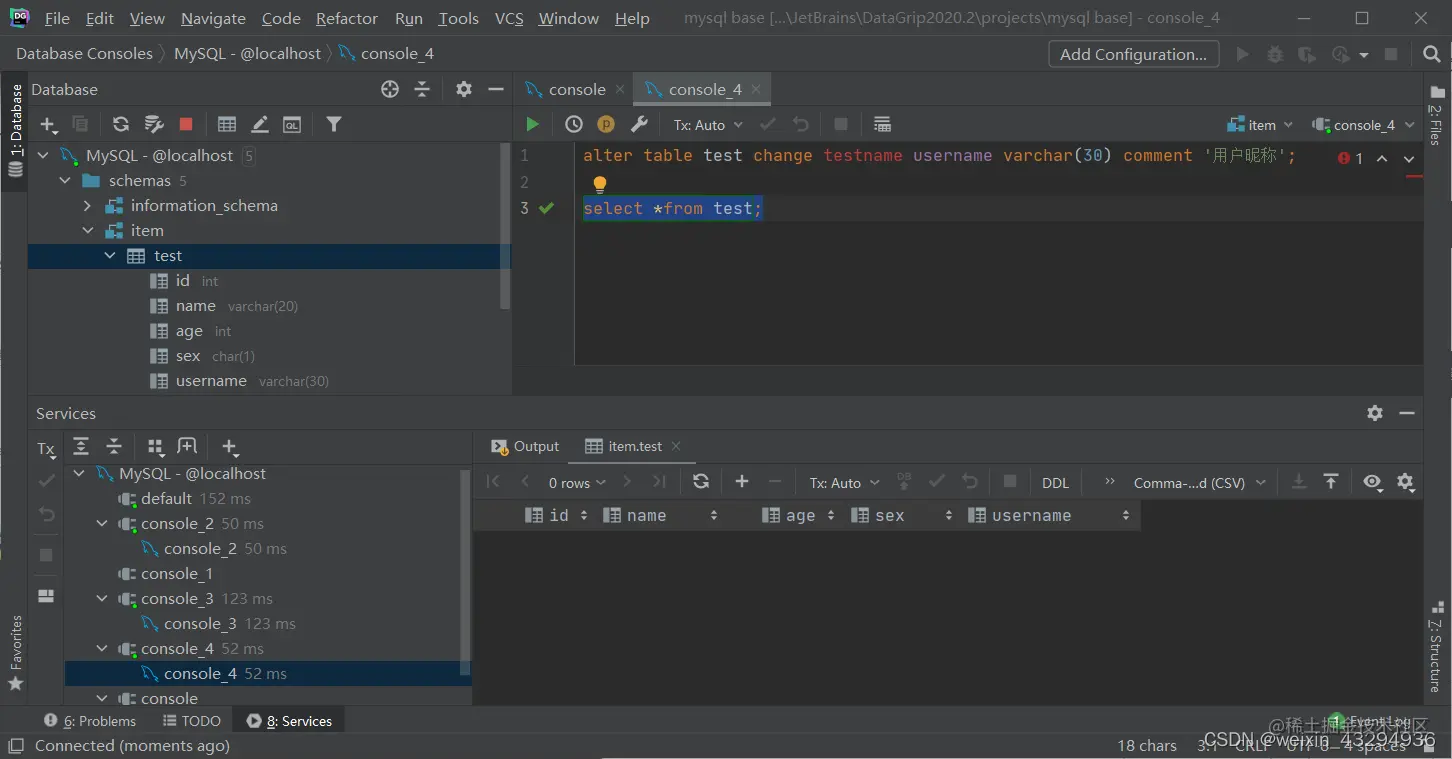
Task: Collapse console_3 group in Services tree
Action: [x=102, y=599]
